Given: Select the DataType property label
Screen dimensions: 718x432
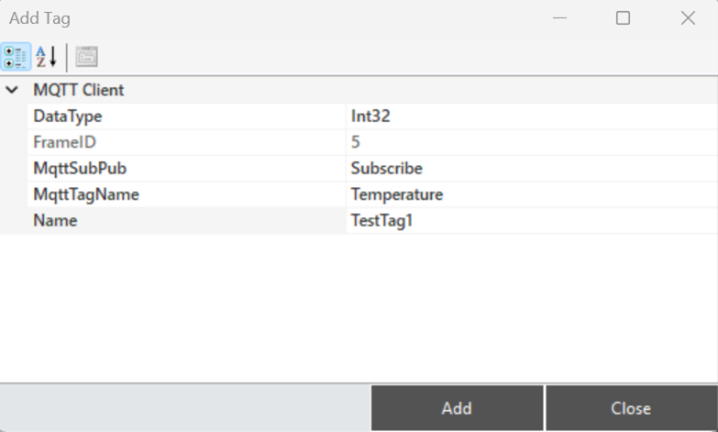Looking at the screenshot, I should [68, 116].
